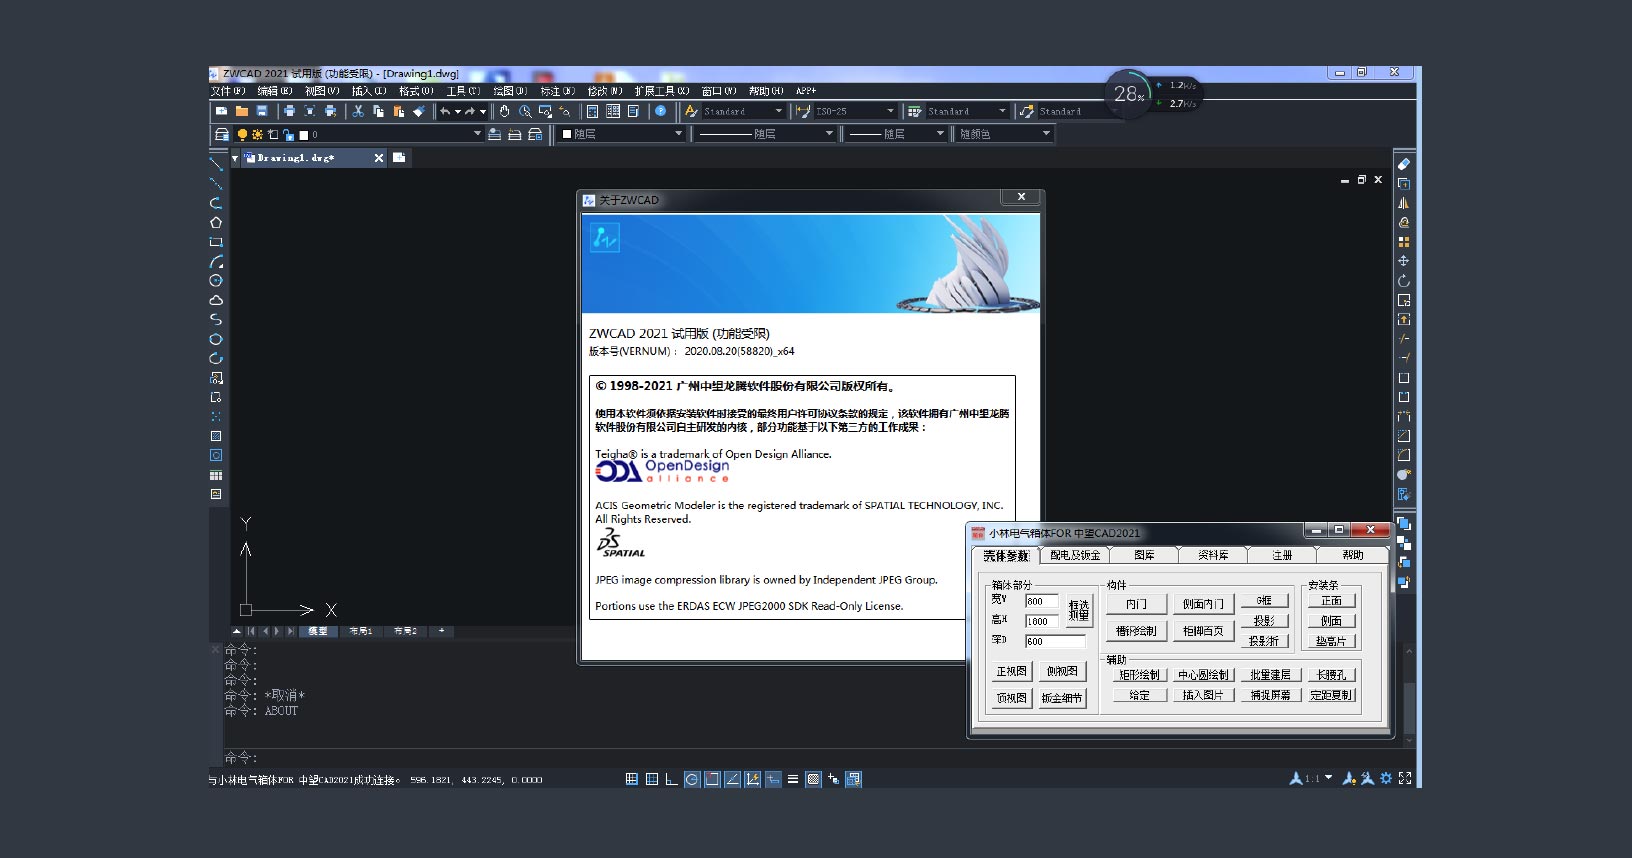The width and height of the screenshot is (1632, 858).
Task: Select the Arc draw tool
Action: click(216, 261)
